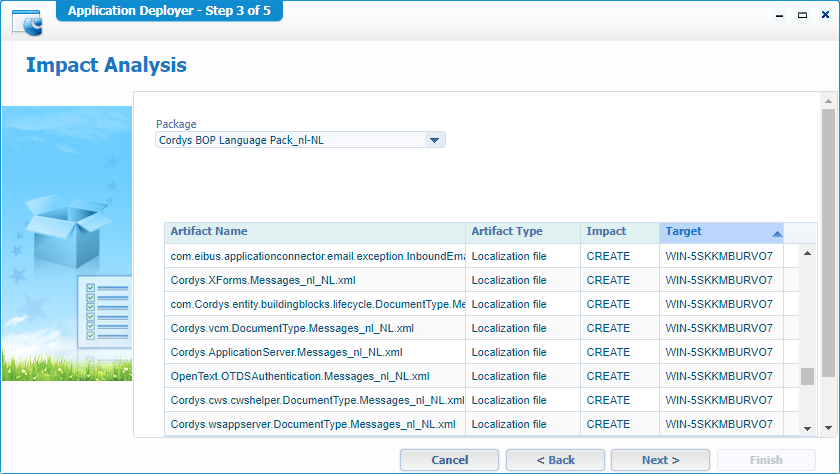Viewport: 840px width, 474px height.
Task: Click the outer panel scrollbar thumb
Action: pyautogui.click(x=828, y=243)
